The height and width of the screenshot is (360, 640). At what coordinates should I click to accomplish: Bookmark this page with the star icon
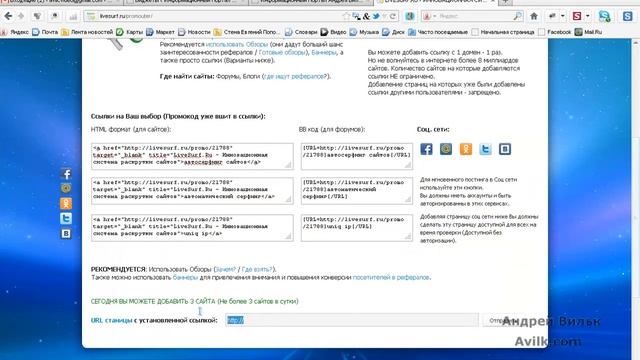(346, 16)
